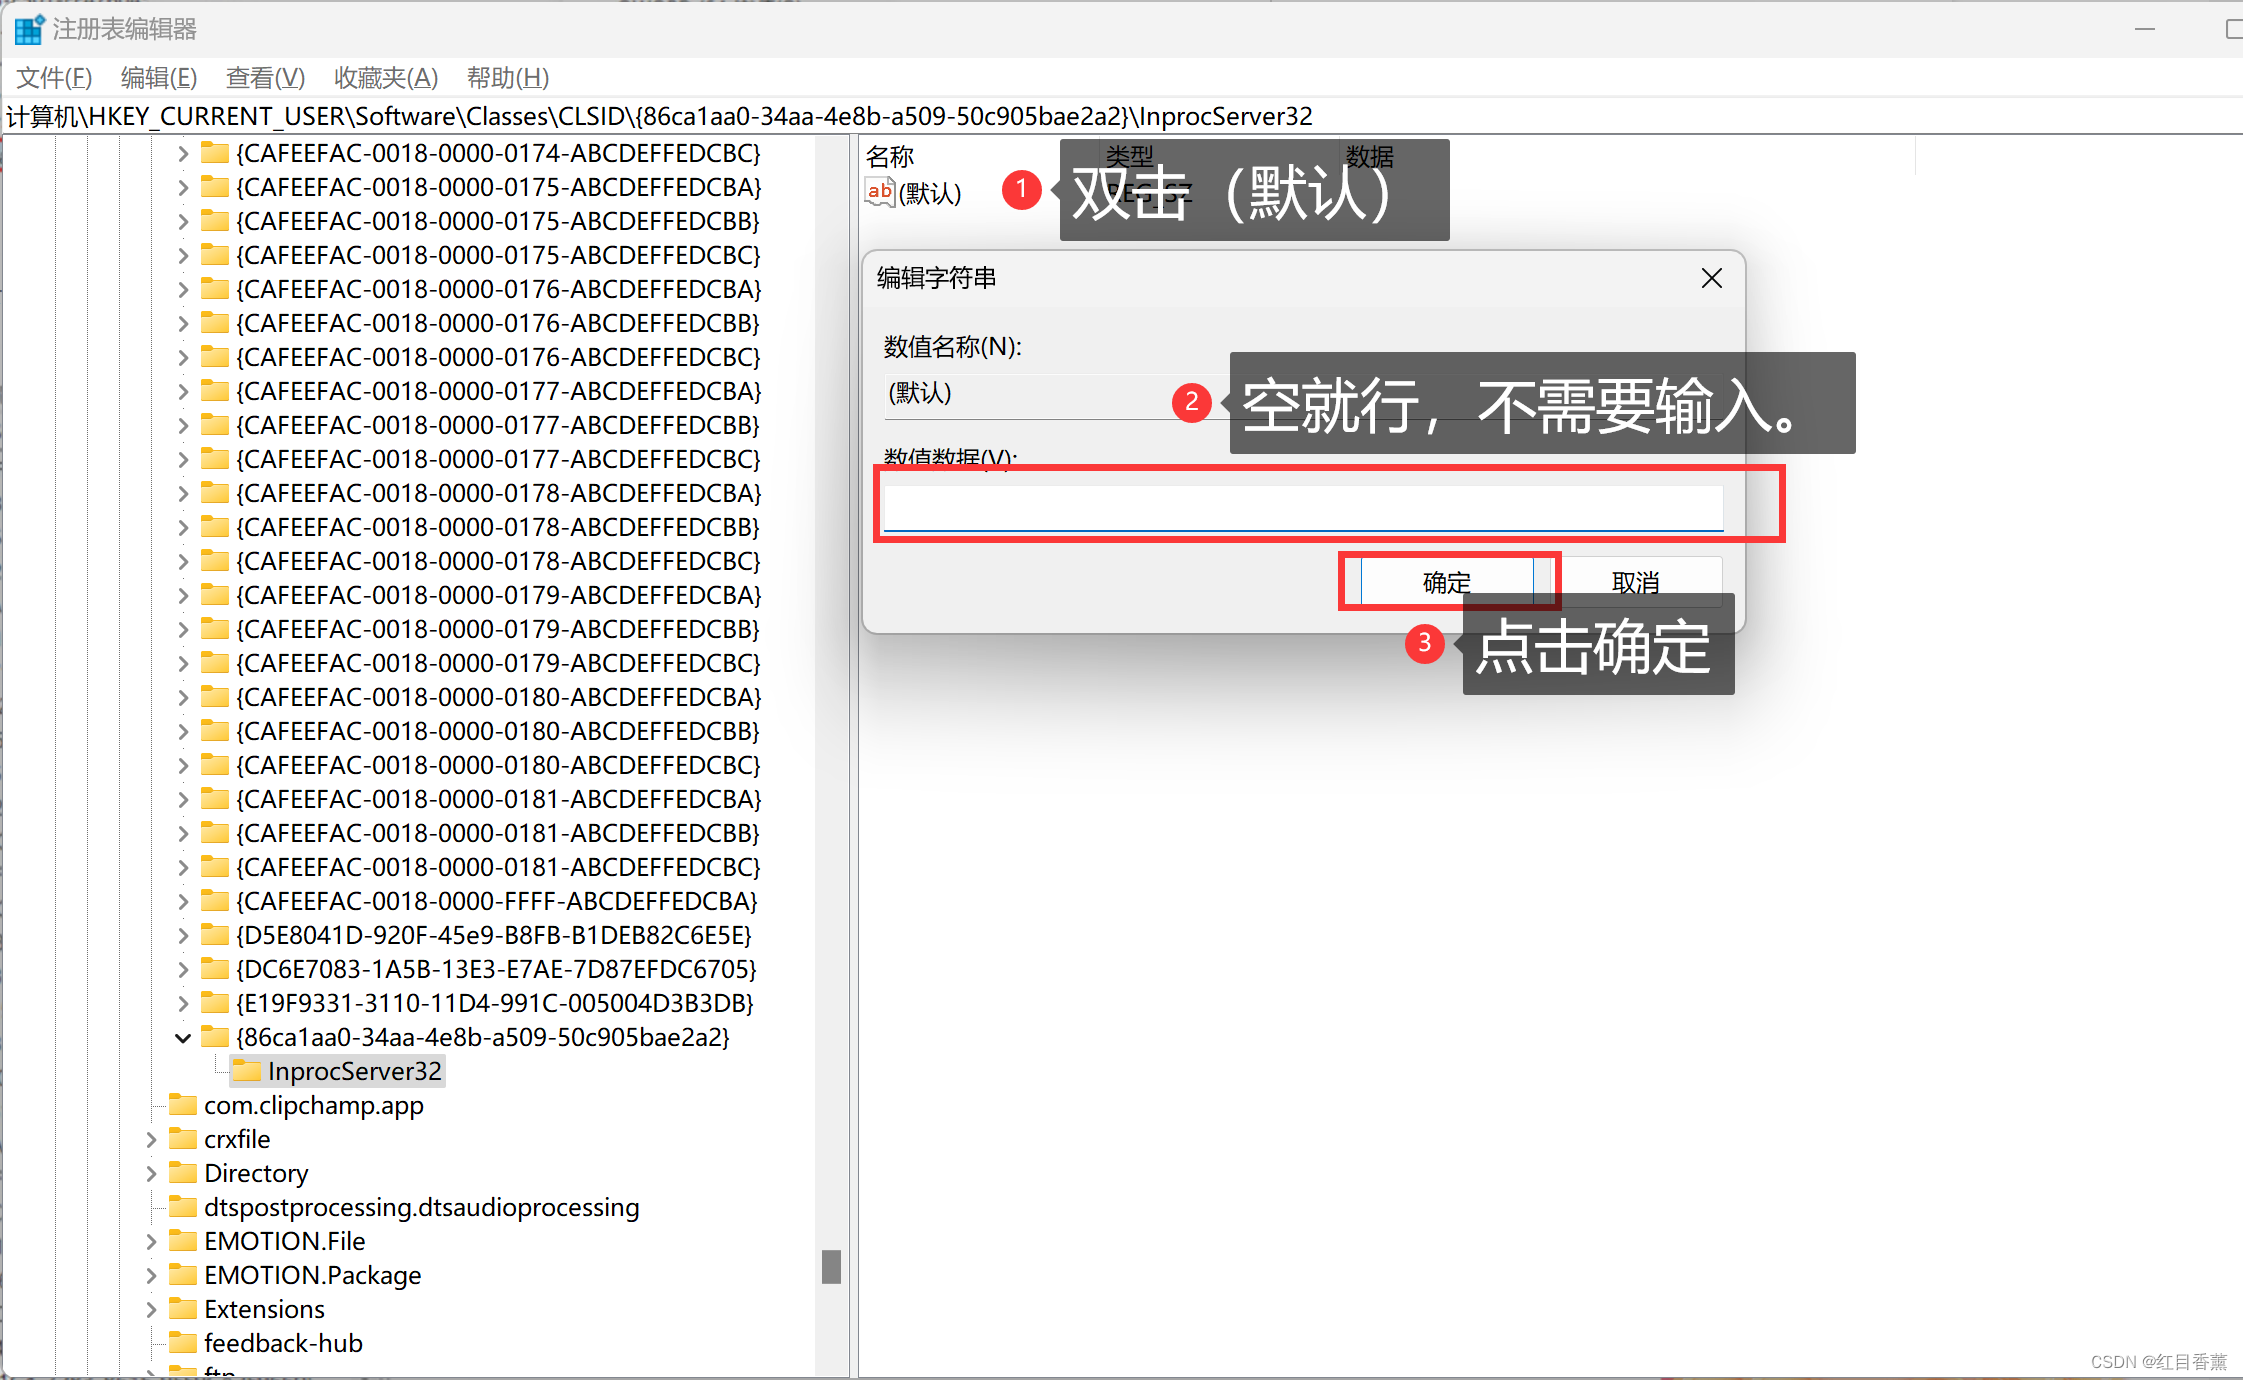This screenshot has height=1380, width=2243.
Task: Click the InprocServer32 folder icon
Action: (247, 1071)
